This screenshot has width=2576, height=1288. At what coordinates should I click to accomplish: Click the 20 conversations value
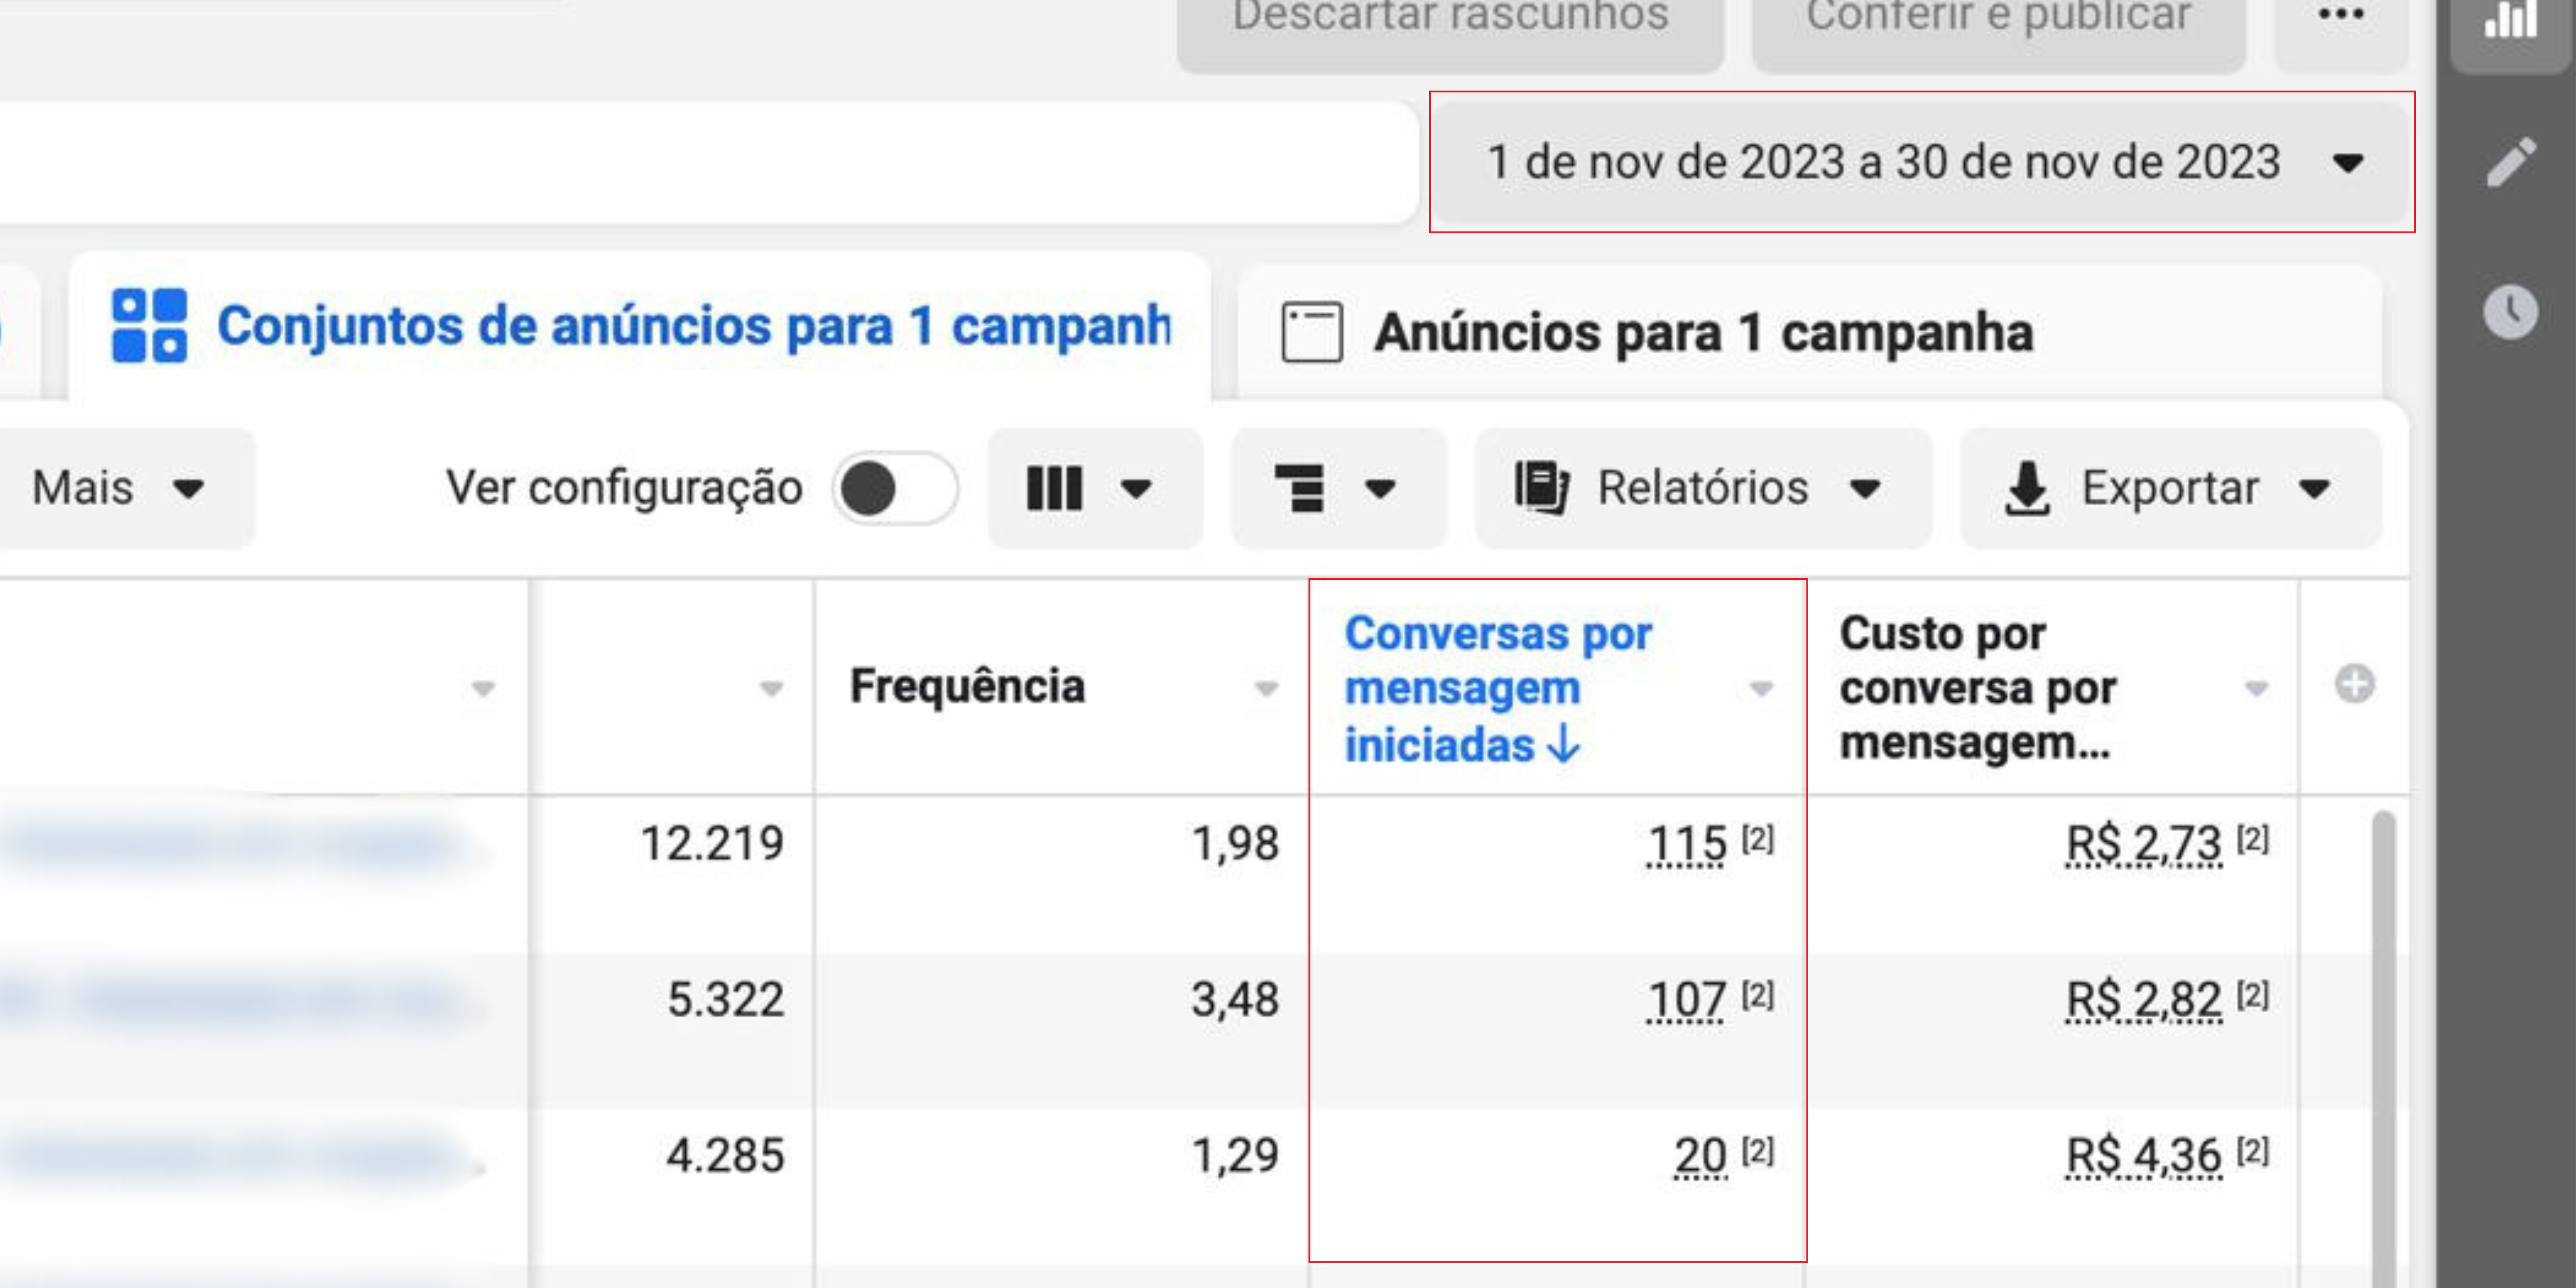(1700, 1156)
